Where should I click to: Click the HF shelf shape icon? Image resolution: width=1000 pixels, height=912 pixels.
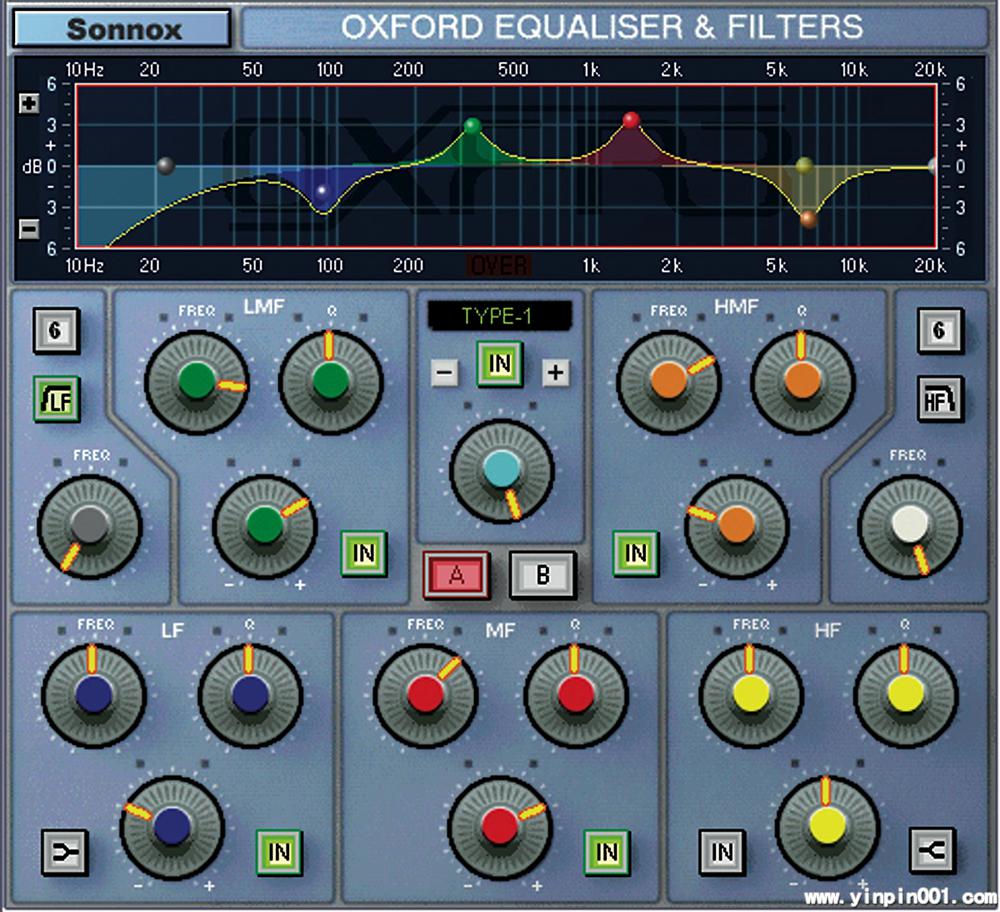tap(933, 851)
